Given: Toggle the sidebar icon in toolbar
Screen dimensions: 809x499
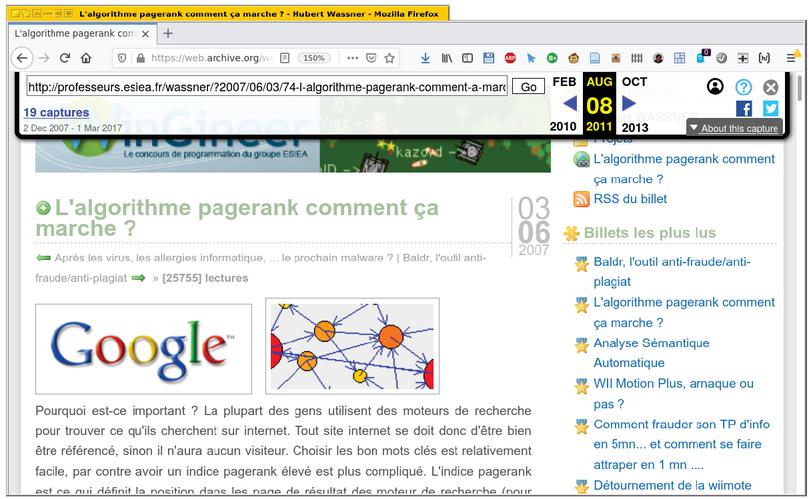Looking at the screenshot, I should pos(467,58).
